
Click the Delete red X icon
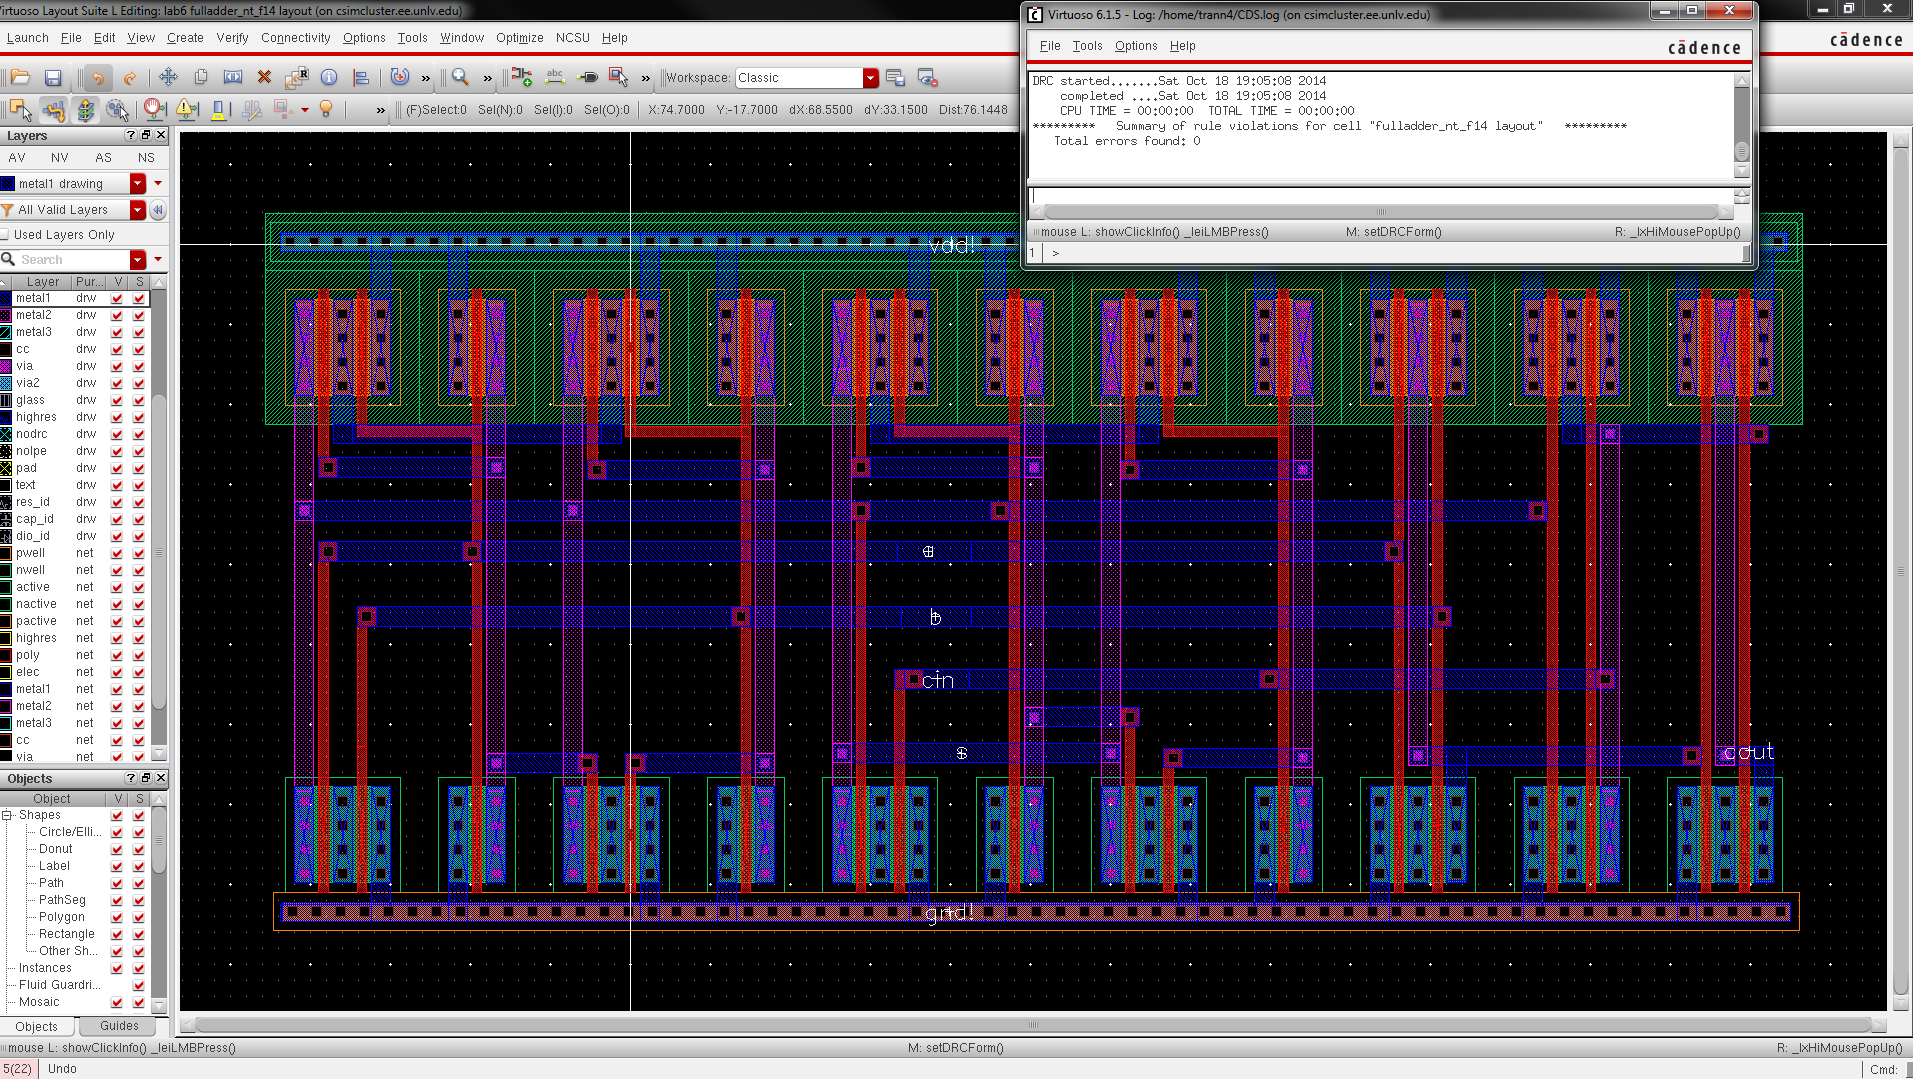265,77
